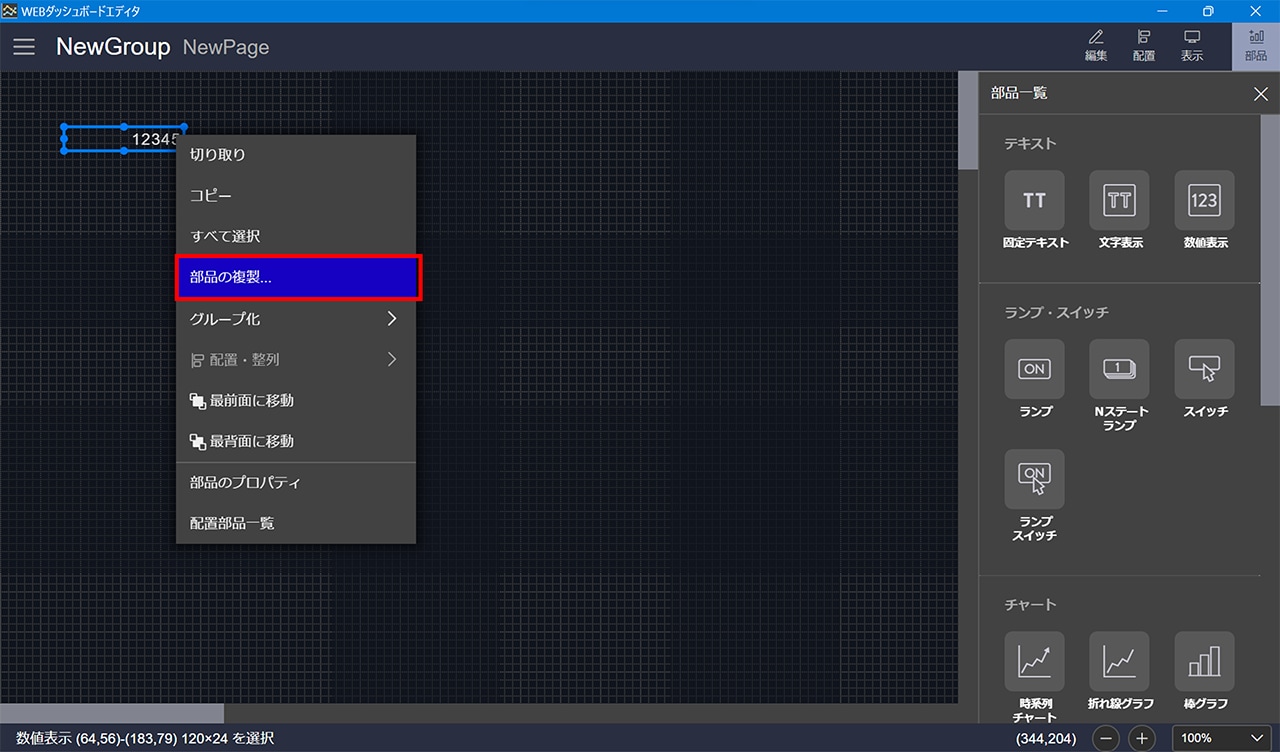The image size is (1280, 752).
Task: Click the zoom out minus button
Action: click(1106, 738)
